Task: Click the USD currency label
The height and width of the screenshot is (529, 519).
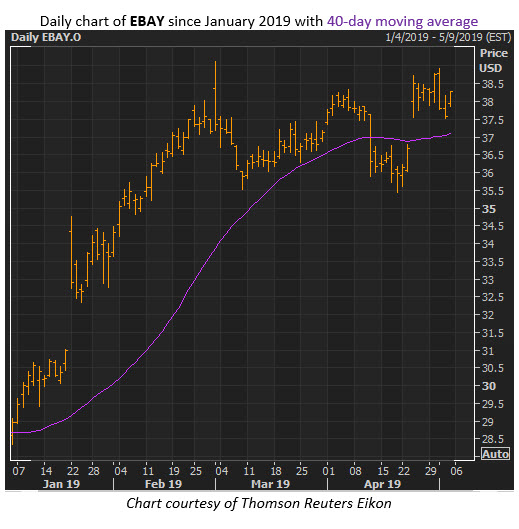Action: click(491, 68)
